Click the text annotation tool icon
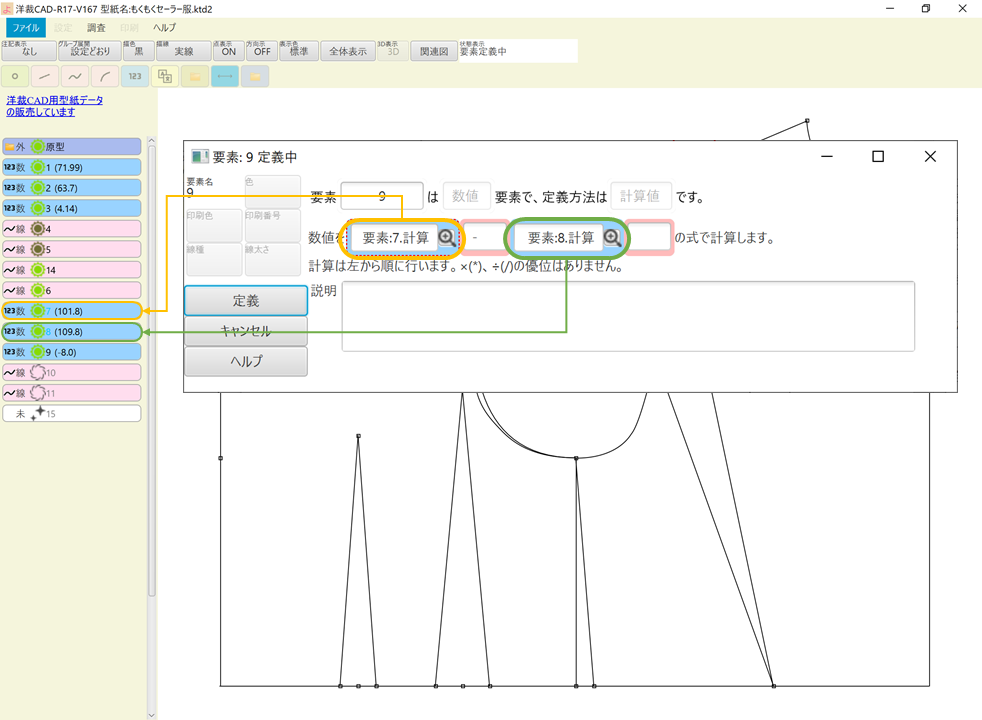 [x=166, y=75]
